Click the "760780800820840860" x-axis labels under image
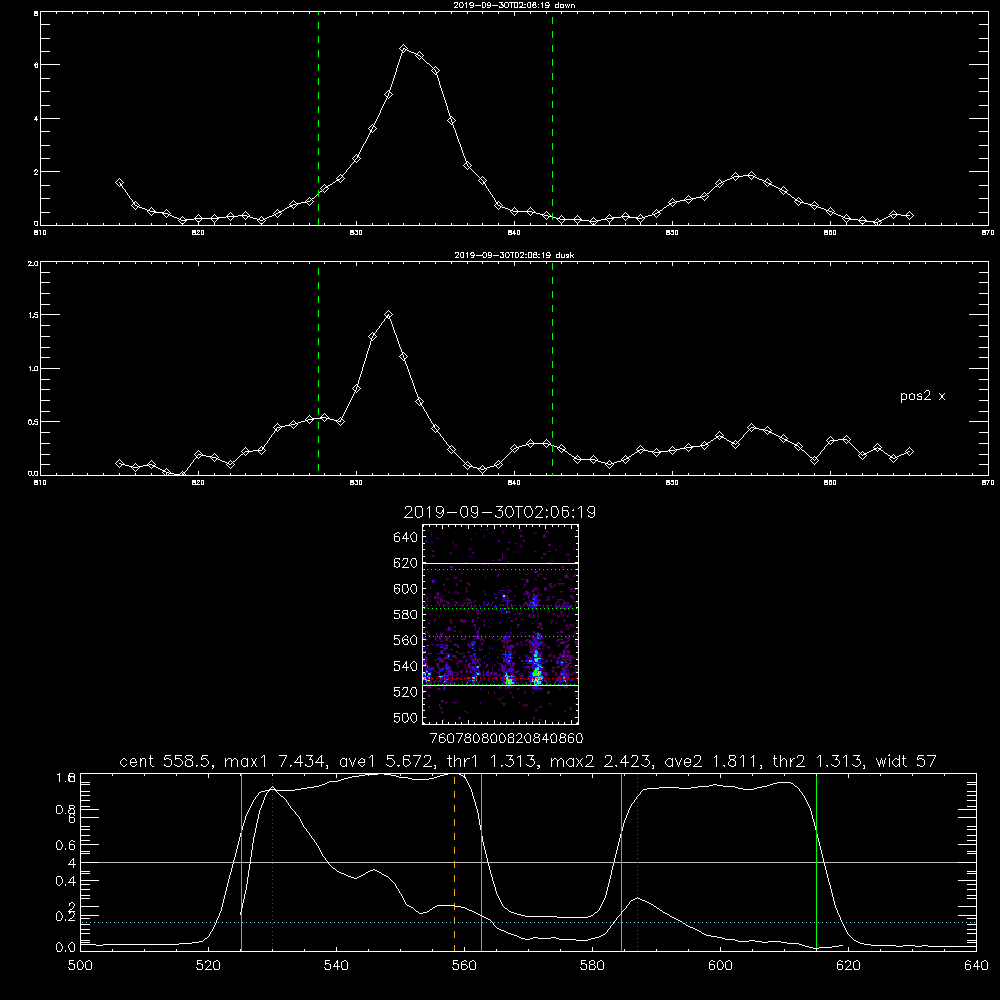 [506, 738]
